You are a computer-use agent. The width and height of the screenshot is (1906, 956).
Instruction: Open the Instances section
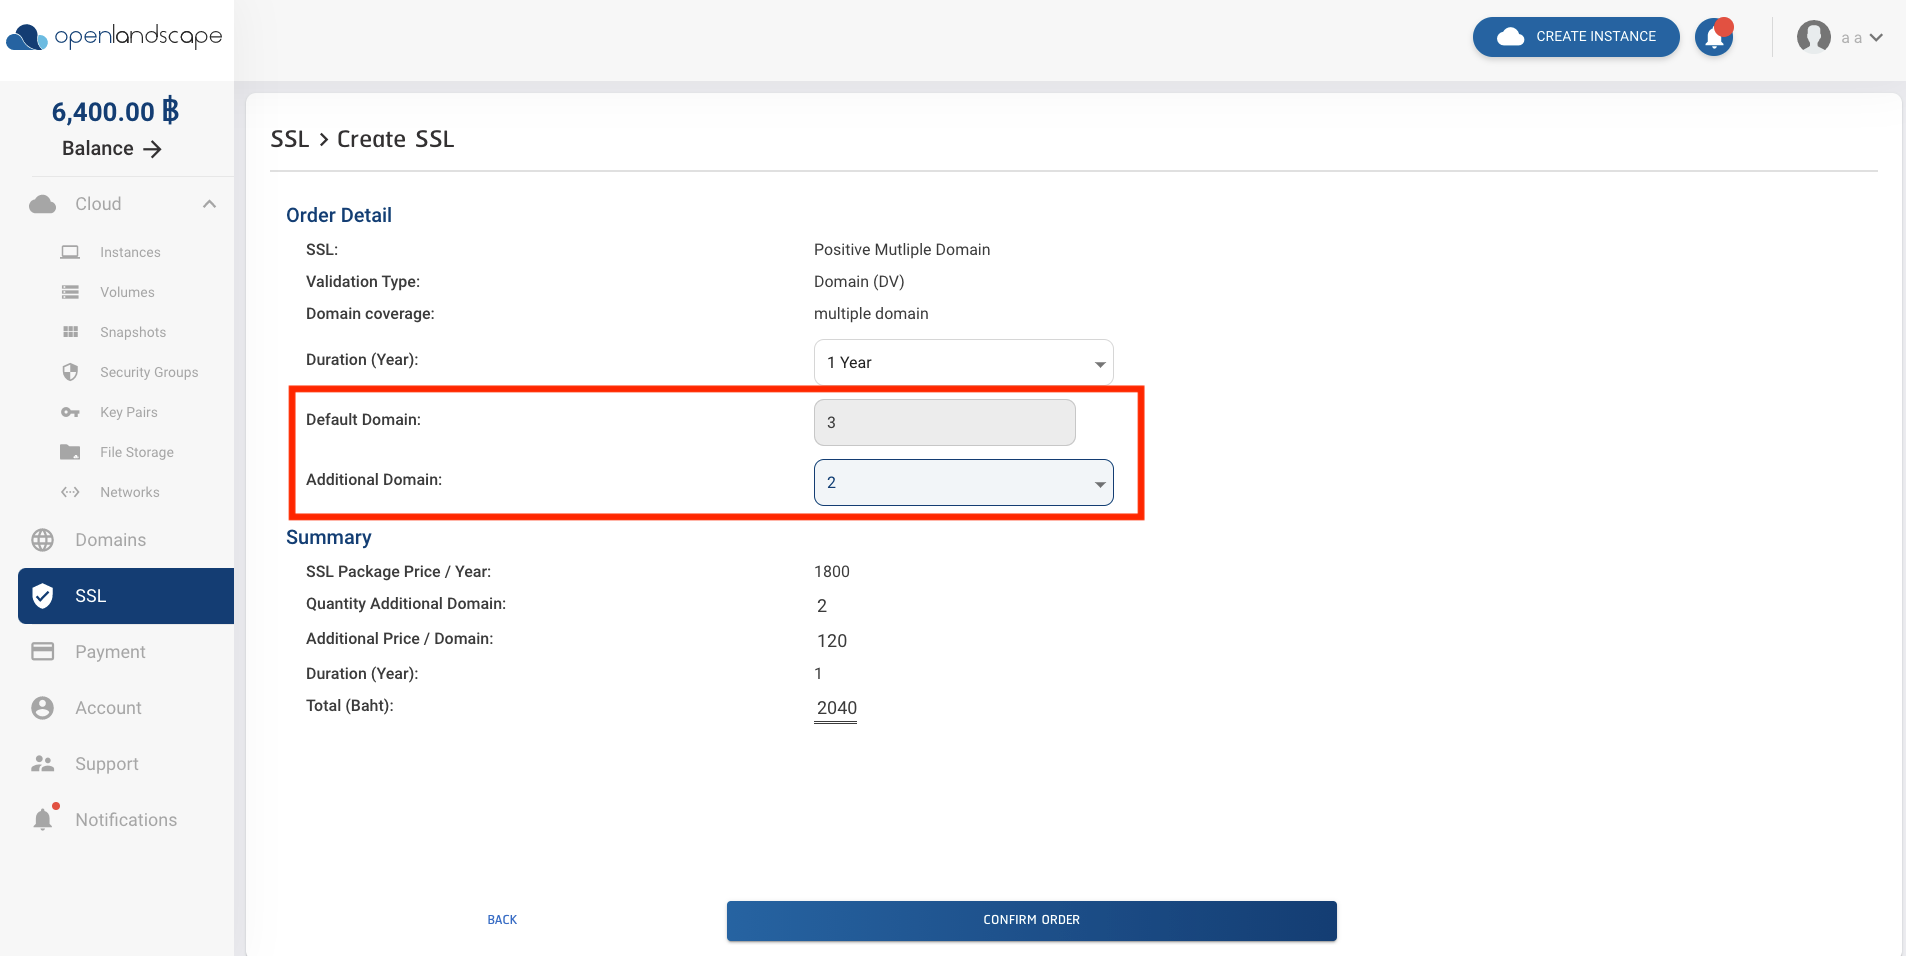pyautogui.click(x=130, y=252)
